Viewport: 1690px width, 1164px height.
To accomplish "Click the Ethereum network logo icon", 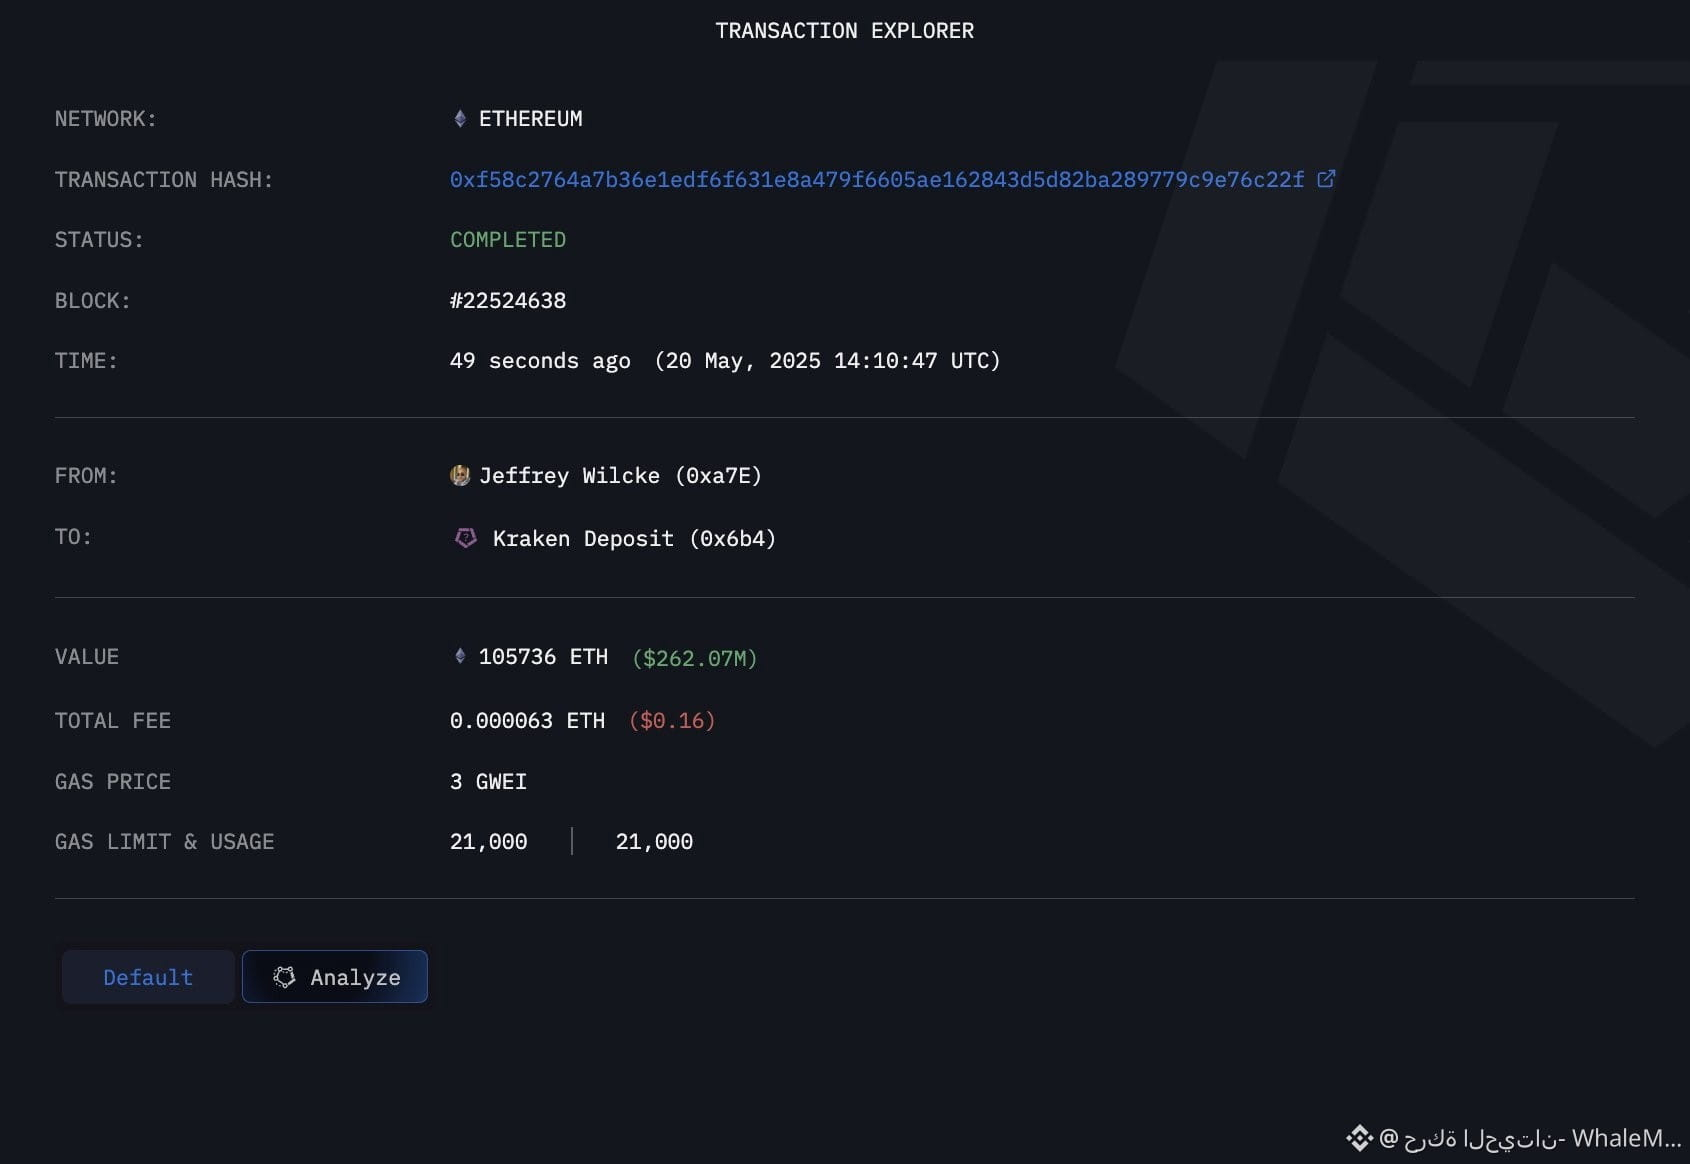I will [x=460, y=119].
